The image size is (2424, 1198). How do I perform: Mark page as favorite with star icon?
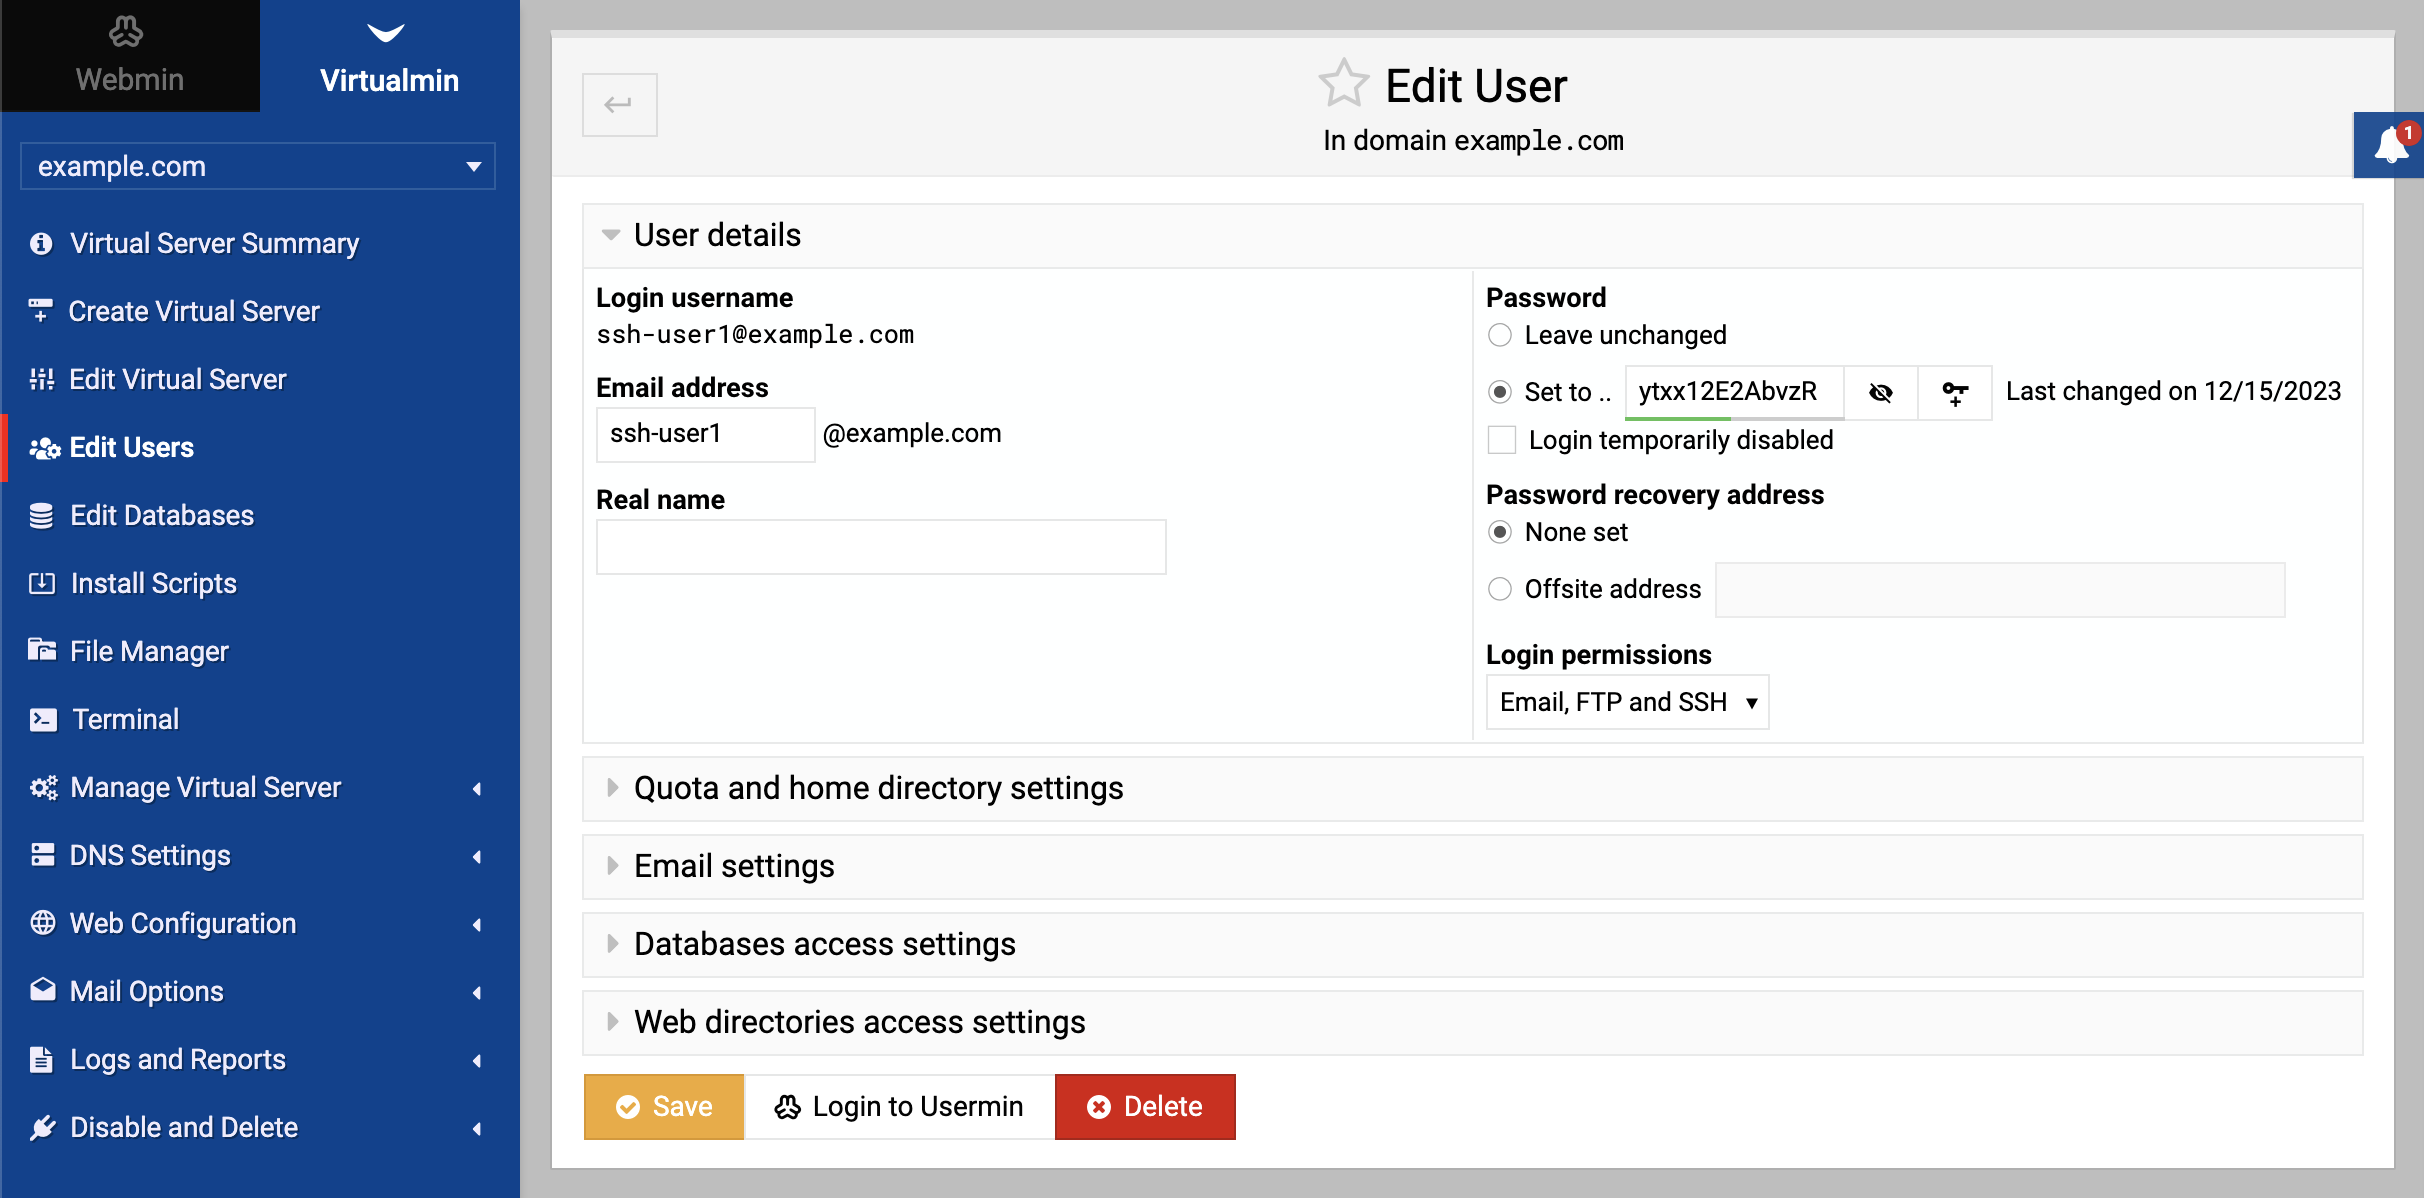click(x=1343, y=84)
